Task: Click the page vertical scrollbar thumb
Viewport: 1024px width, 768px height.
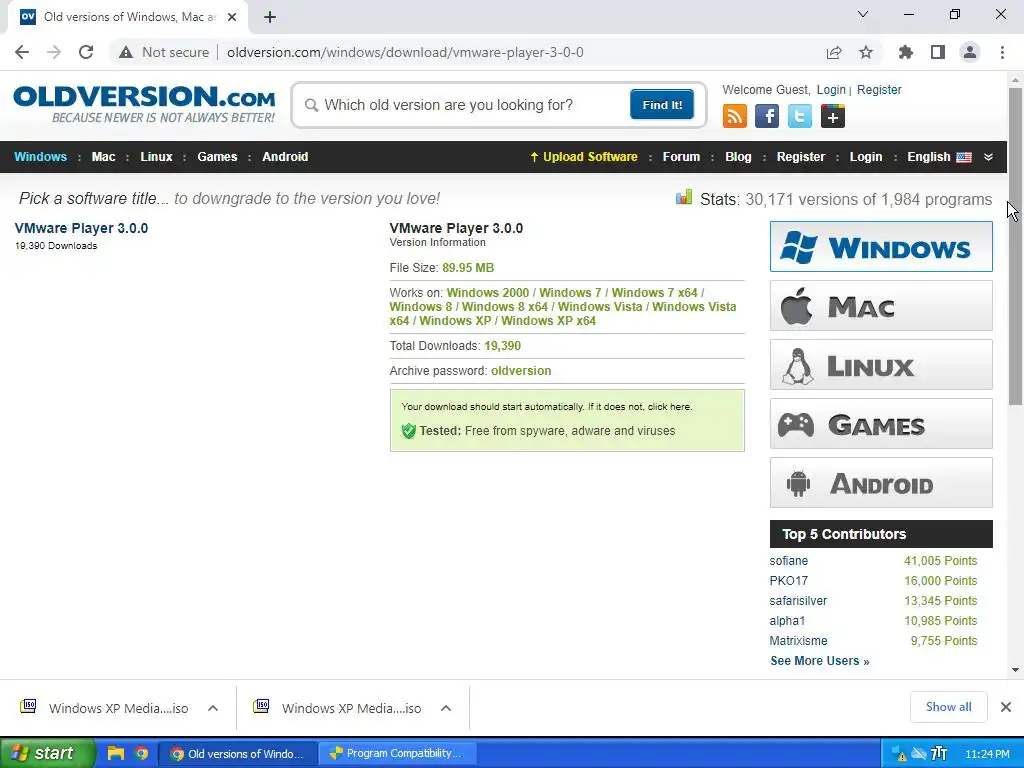Action: [x=1015, y=246]
